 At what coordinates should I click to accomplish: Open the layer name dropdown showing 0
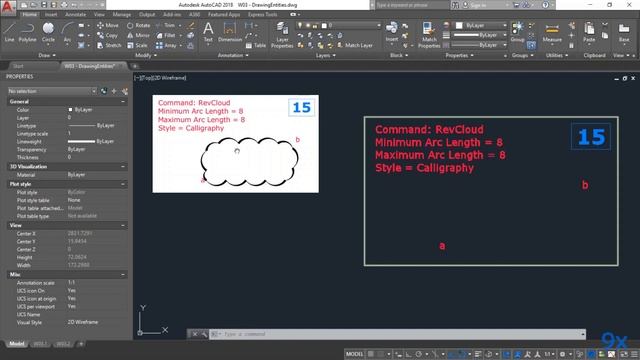click(338, 25)
